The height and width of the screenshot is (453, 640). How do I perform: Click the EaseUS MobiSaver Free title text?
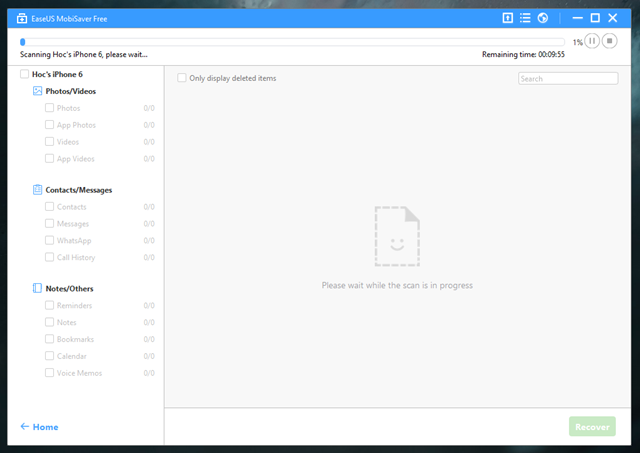(69, 19)
